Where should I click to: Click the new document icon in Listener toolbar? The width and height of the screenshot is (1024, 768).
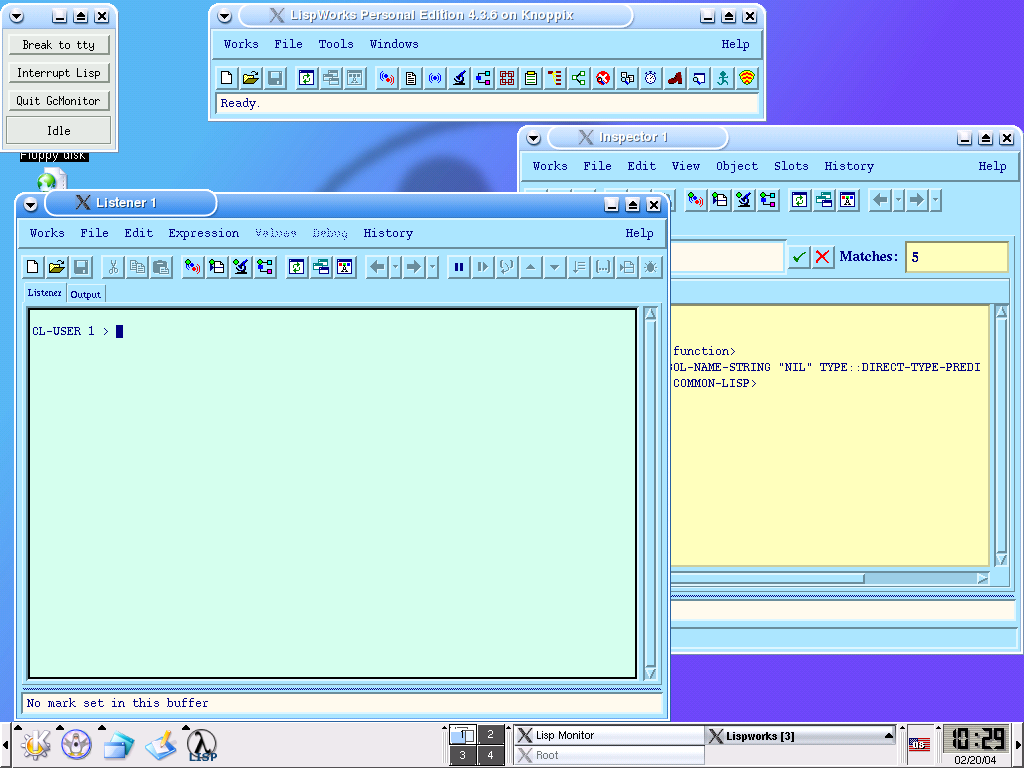(x=32, y=267)
